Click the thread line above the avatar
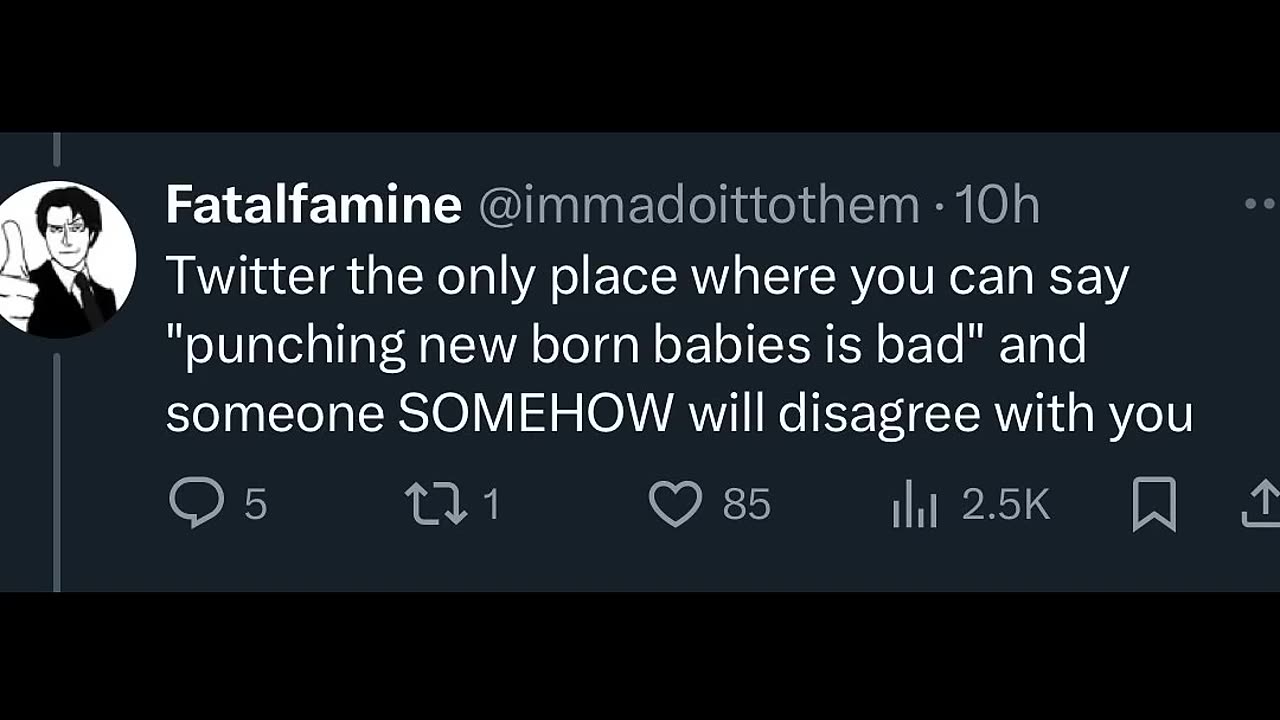1280x720 pixels. (x=57, y=150)
